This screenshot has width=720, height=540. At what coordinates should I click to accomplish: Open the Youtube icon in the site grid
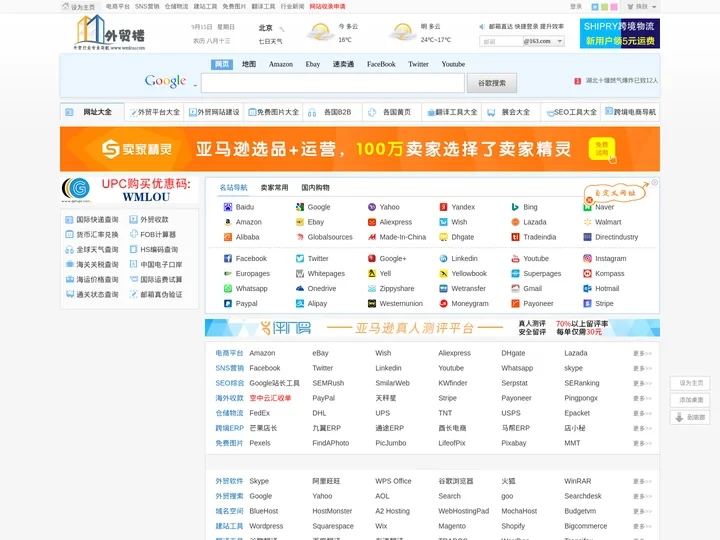point(515,259)
